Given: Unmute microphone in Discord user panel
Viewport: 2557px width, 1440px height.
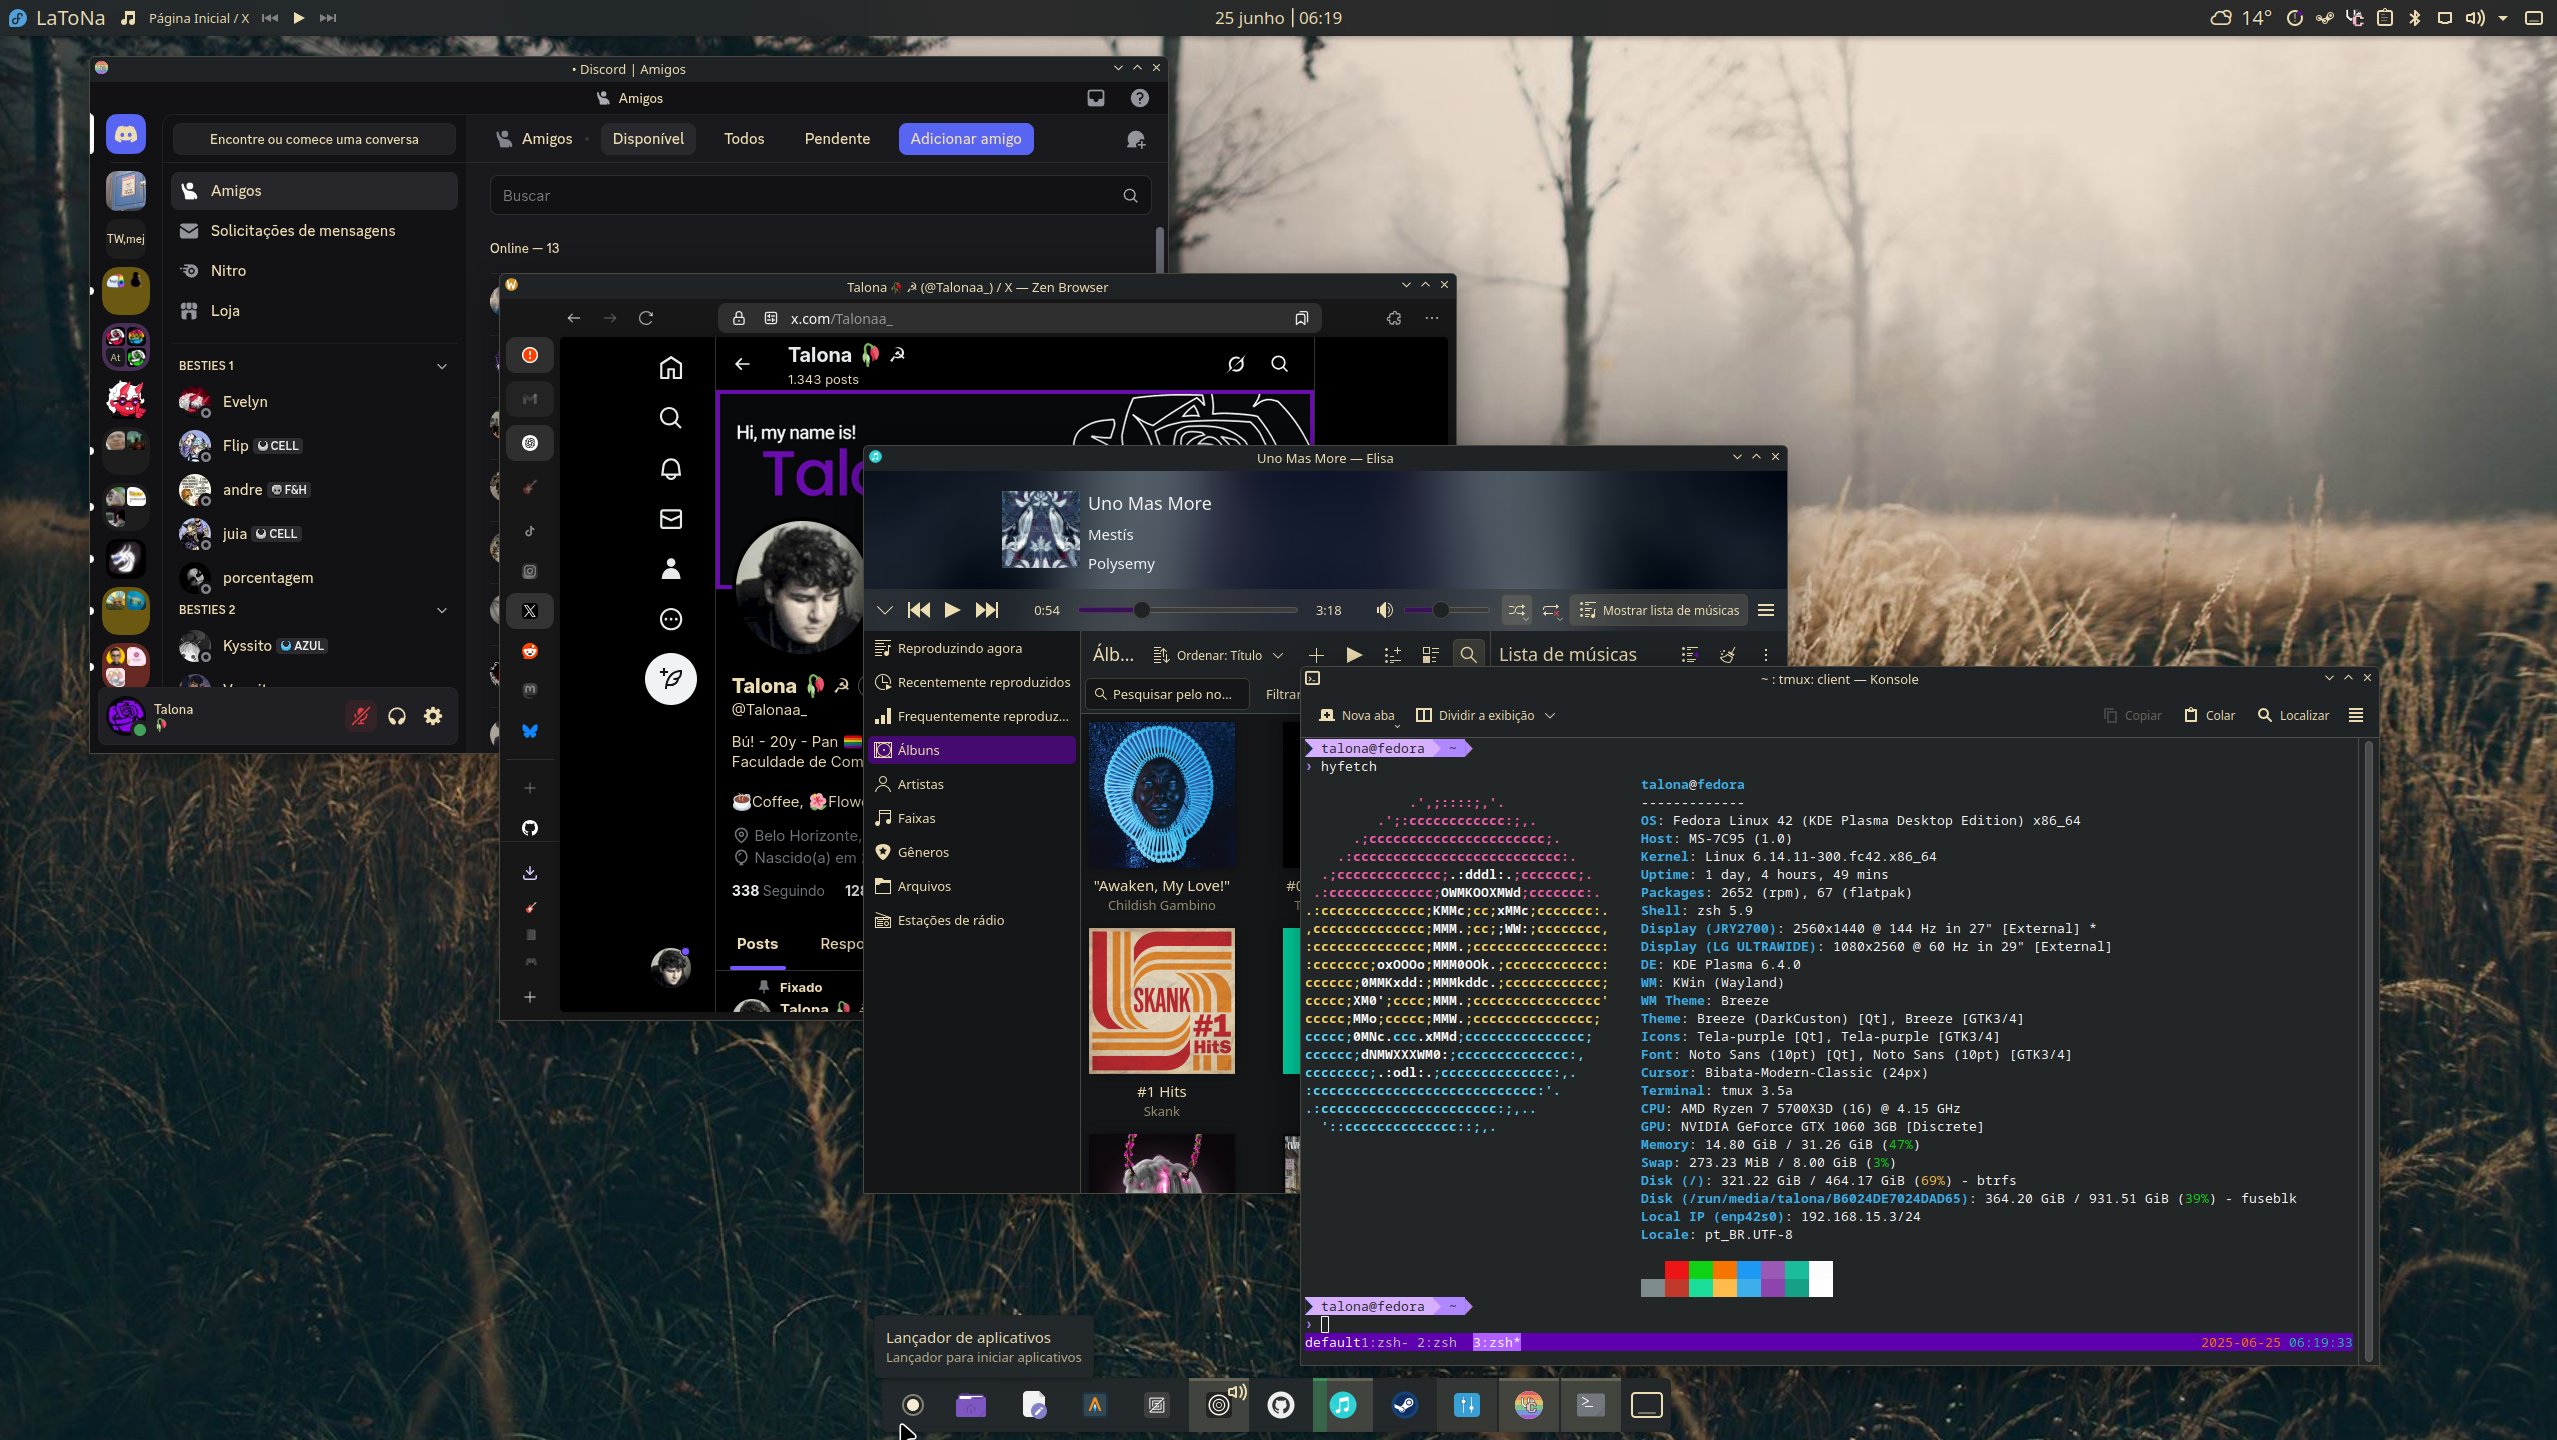Looking at the screenshot, I should pos(360,716).
